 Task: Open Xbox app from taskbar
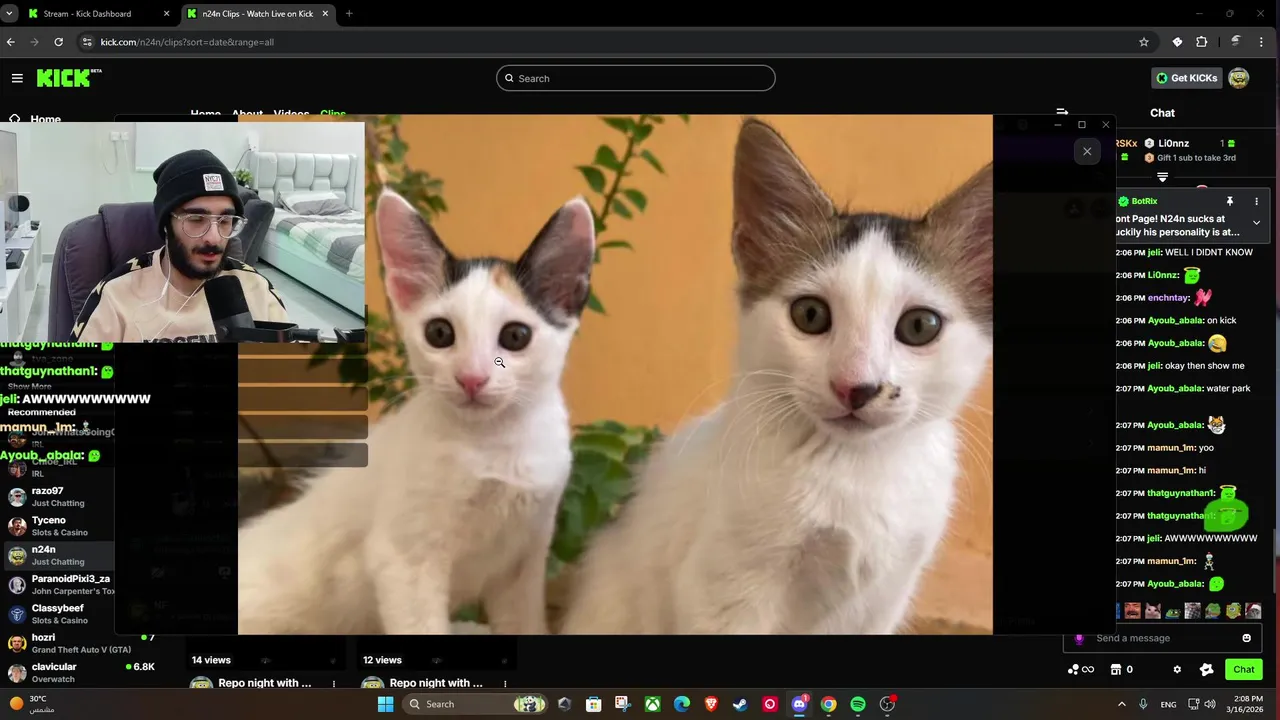pyautogui.click(x=652, y=704)
